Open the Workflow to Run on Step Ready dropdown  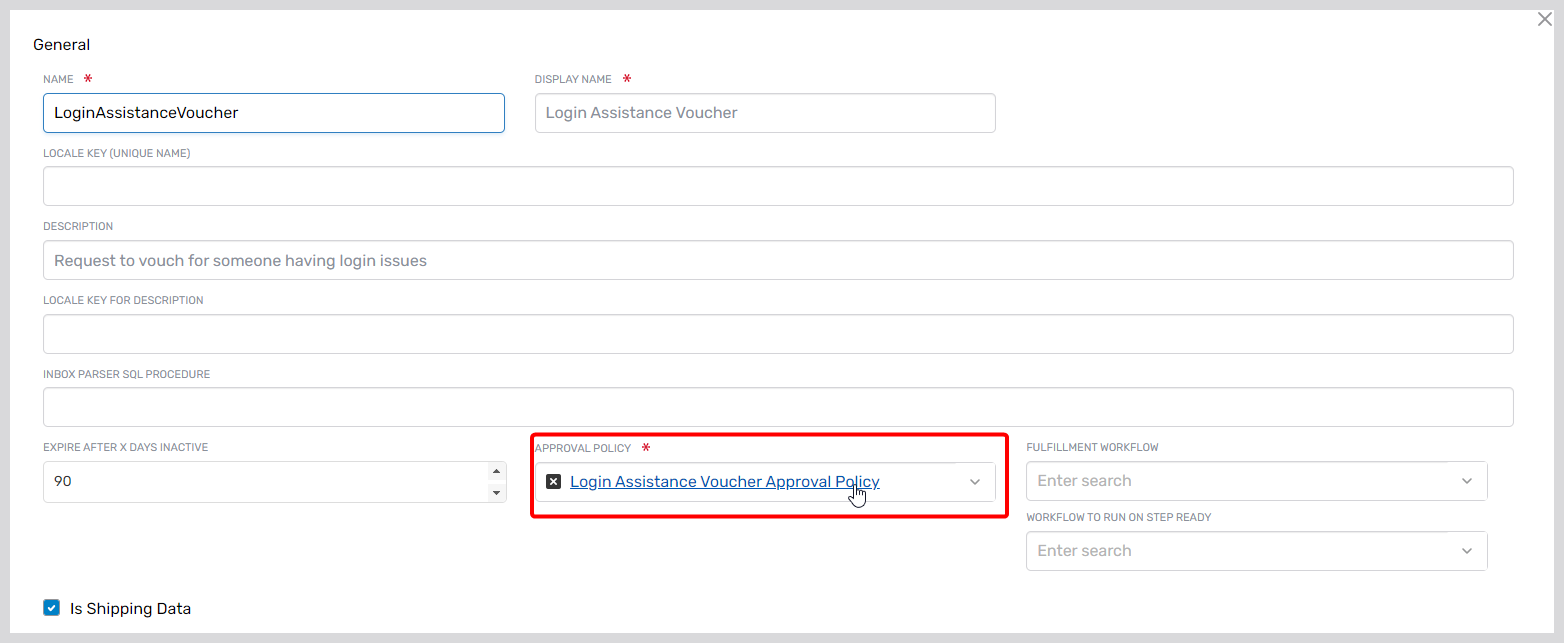pos(1467,550)
